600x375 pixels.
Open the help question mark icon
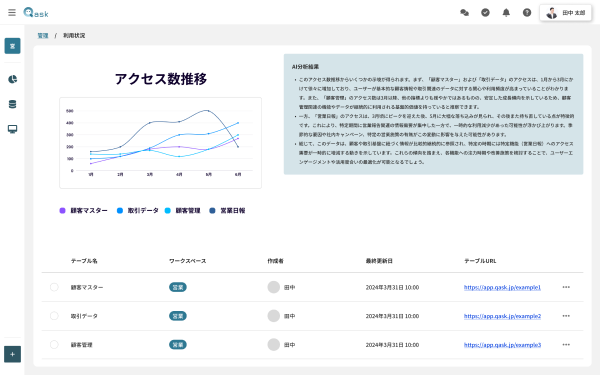527,13
